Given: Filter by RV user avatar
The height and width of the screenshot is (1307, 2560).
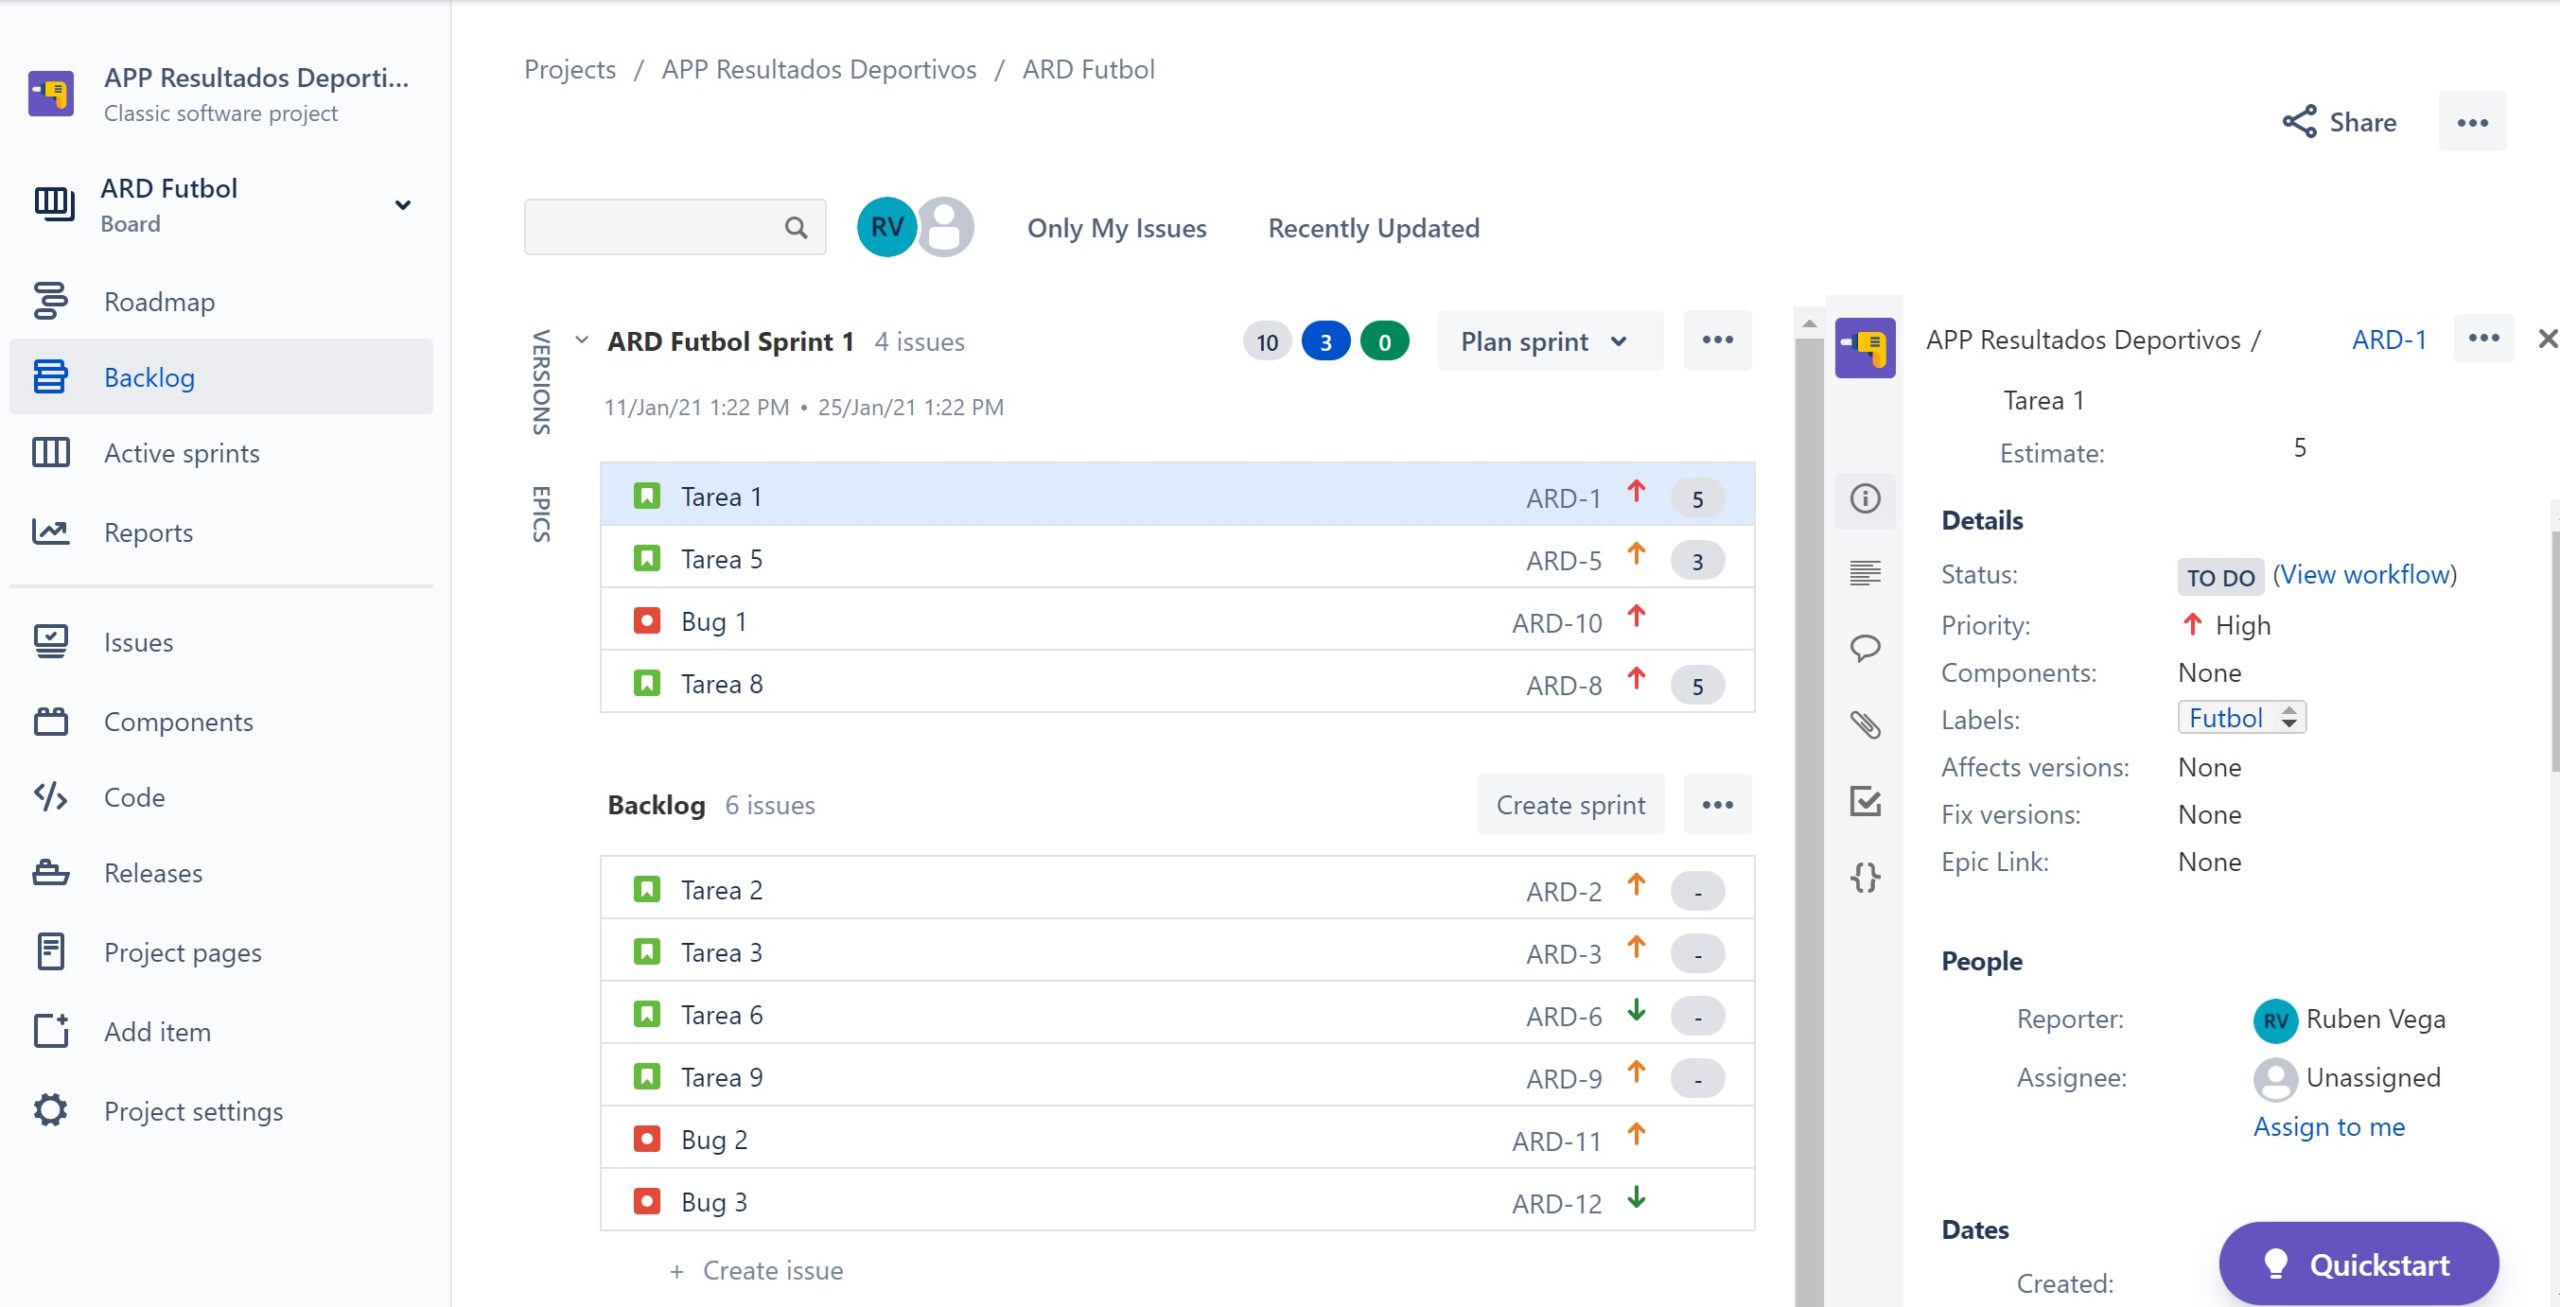Looking at the screenshot, I should pos(886,227).
